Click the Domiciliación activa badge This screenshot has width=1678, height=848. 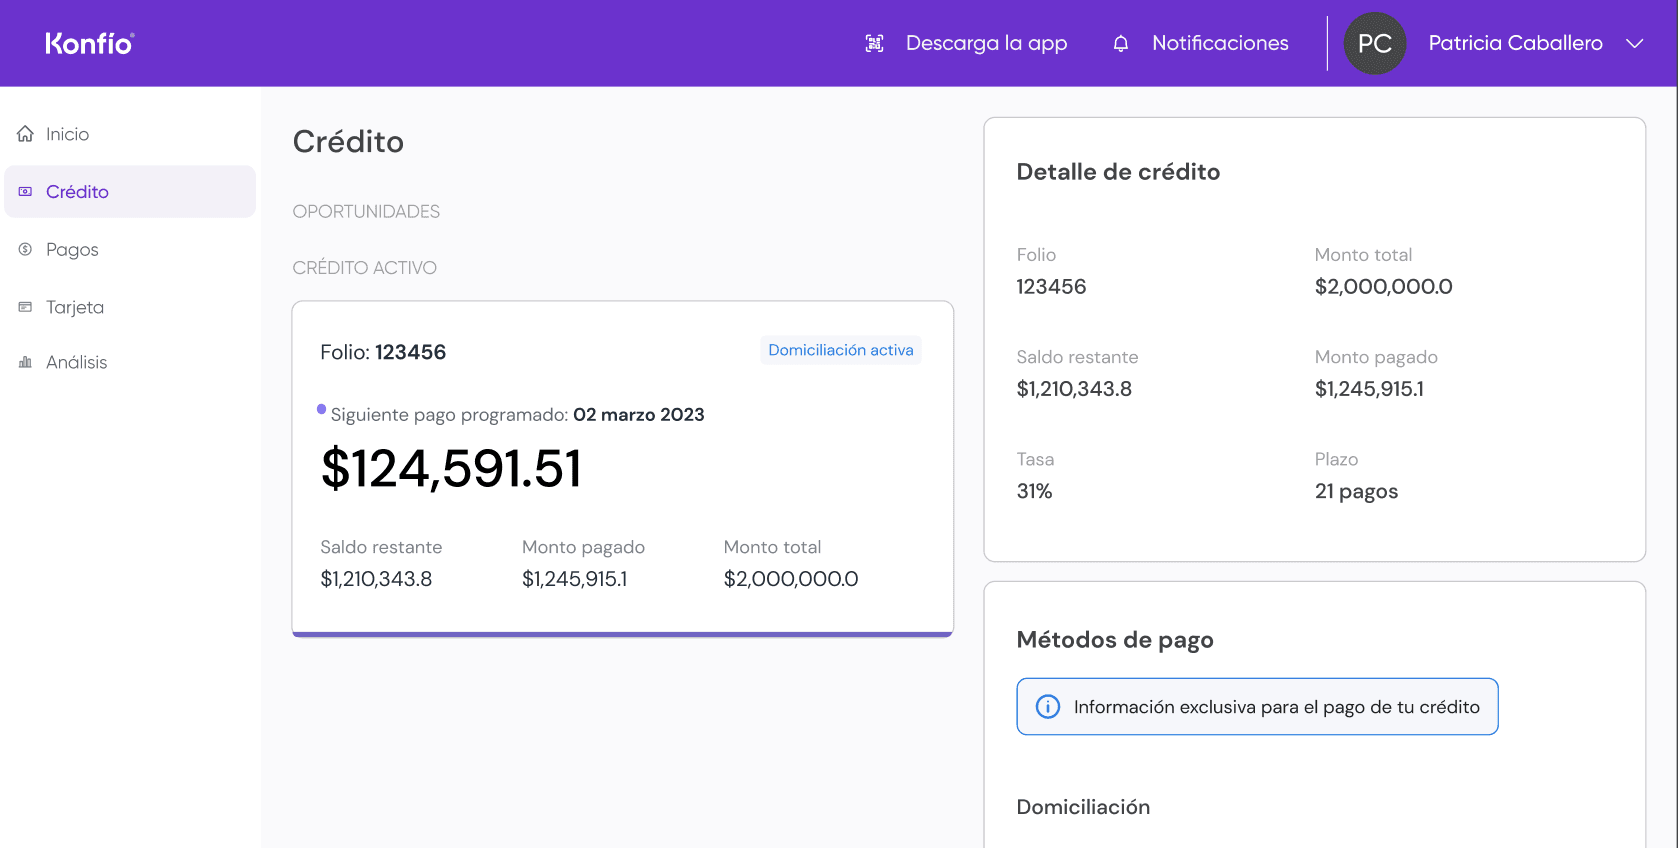tap(840, 350)
